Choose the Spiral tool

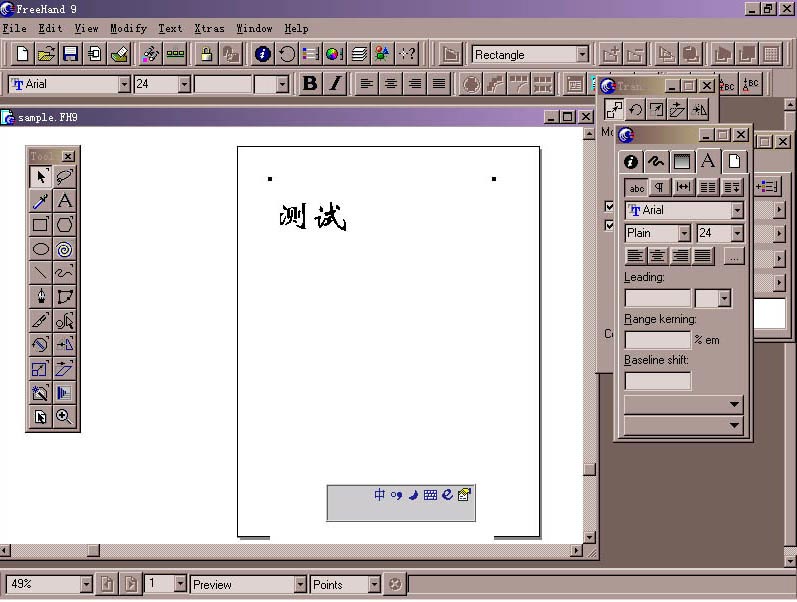click(65, 249)
